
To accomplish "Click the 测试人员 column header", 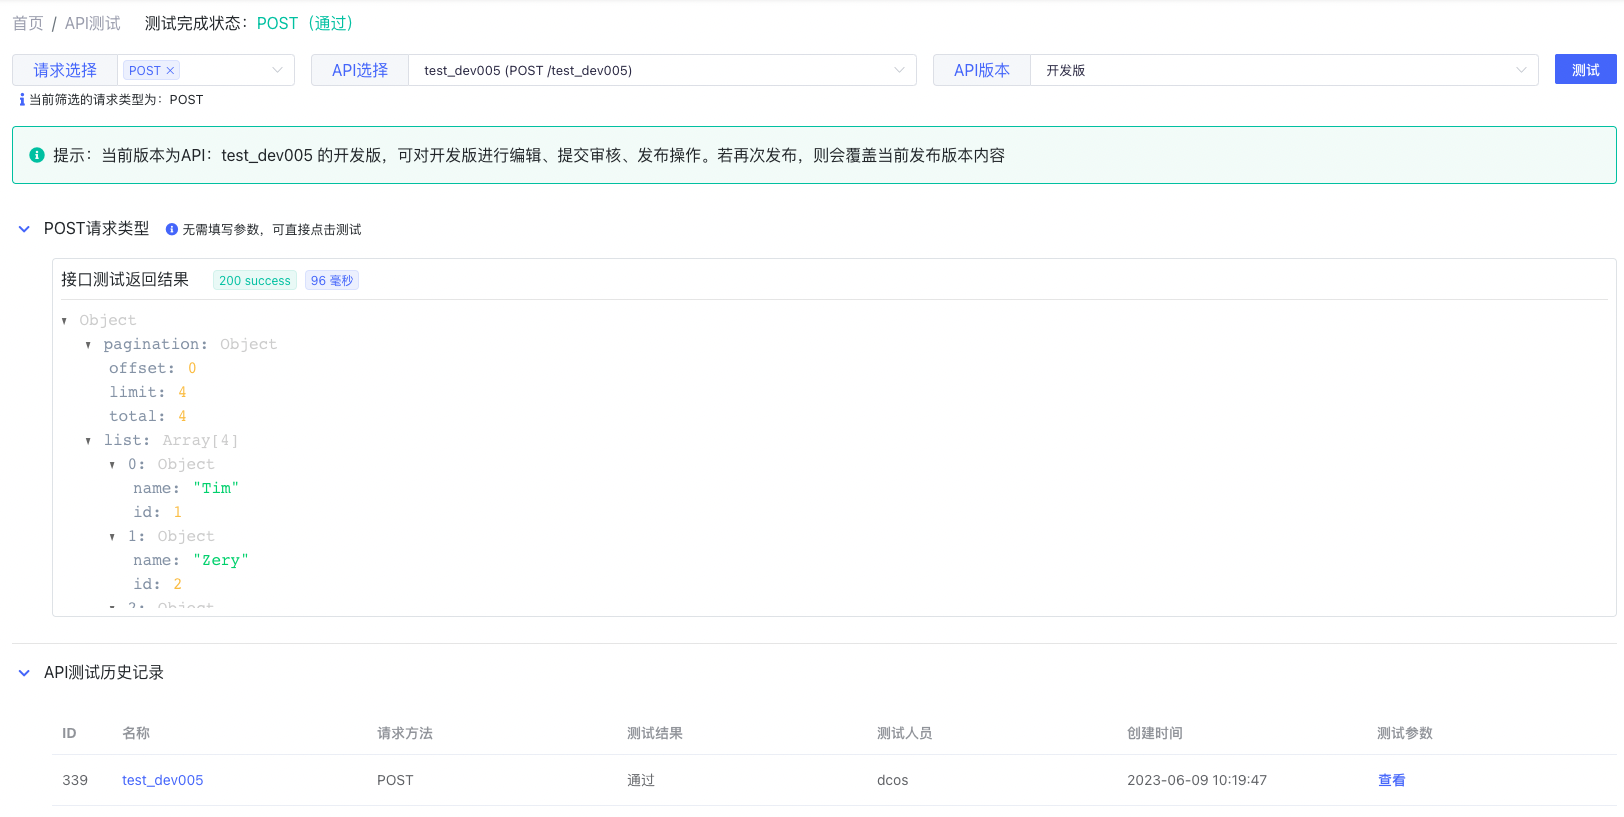I will point(905,733).
